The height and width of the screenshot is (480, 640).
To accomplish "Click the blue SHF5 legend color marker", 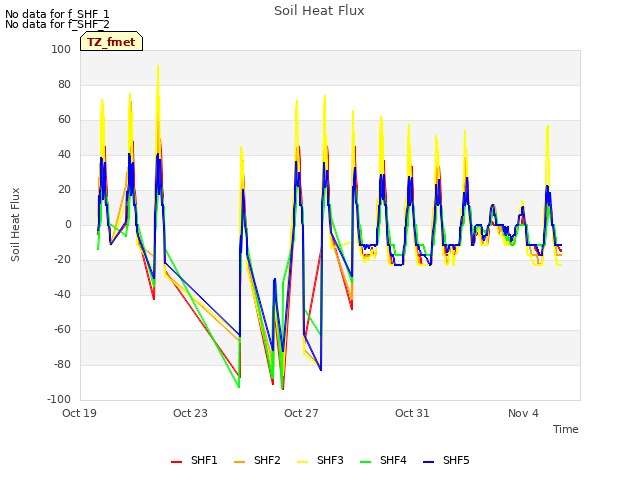I will [428, 462].
